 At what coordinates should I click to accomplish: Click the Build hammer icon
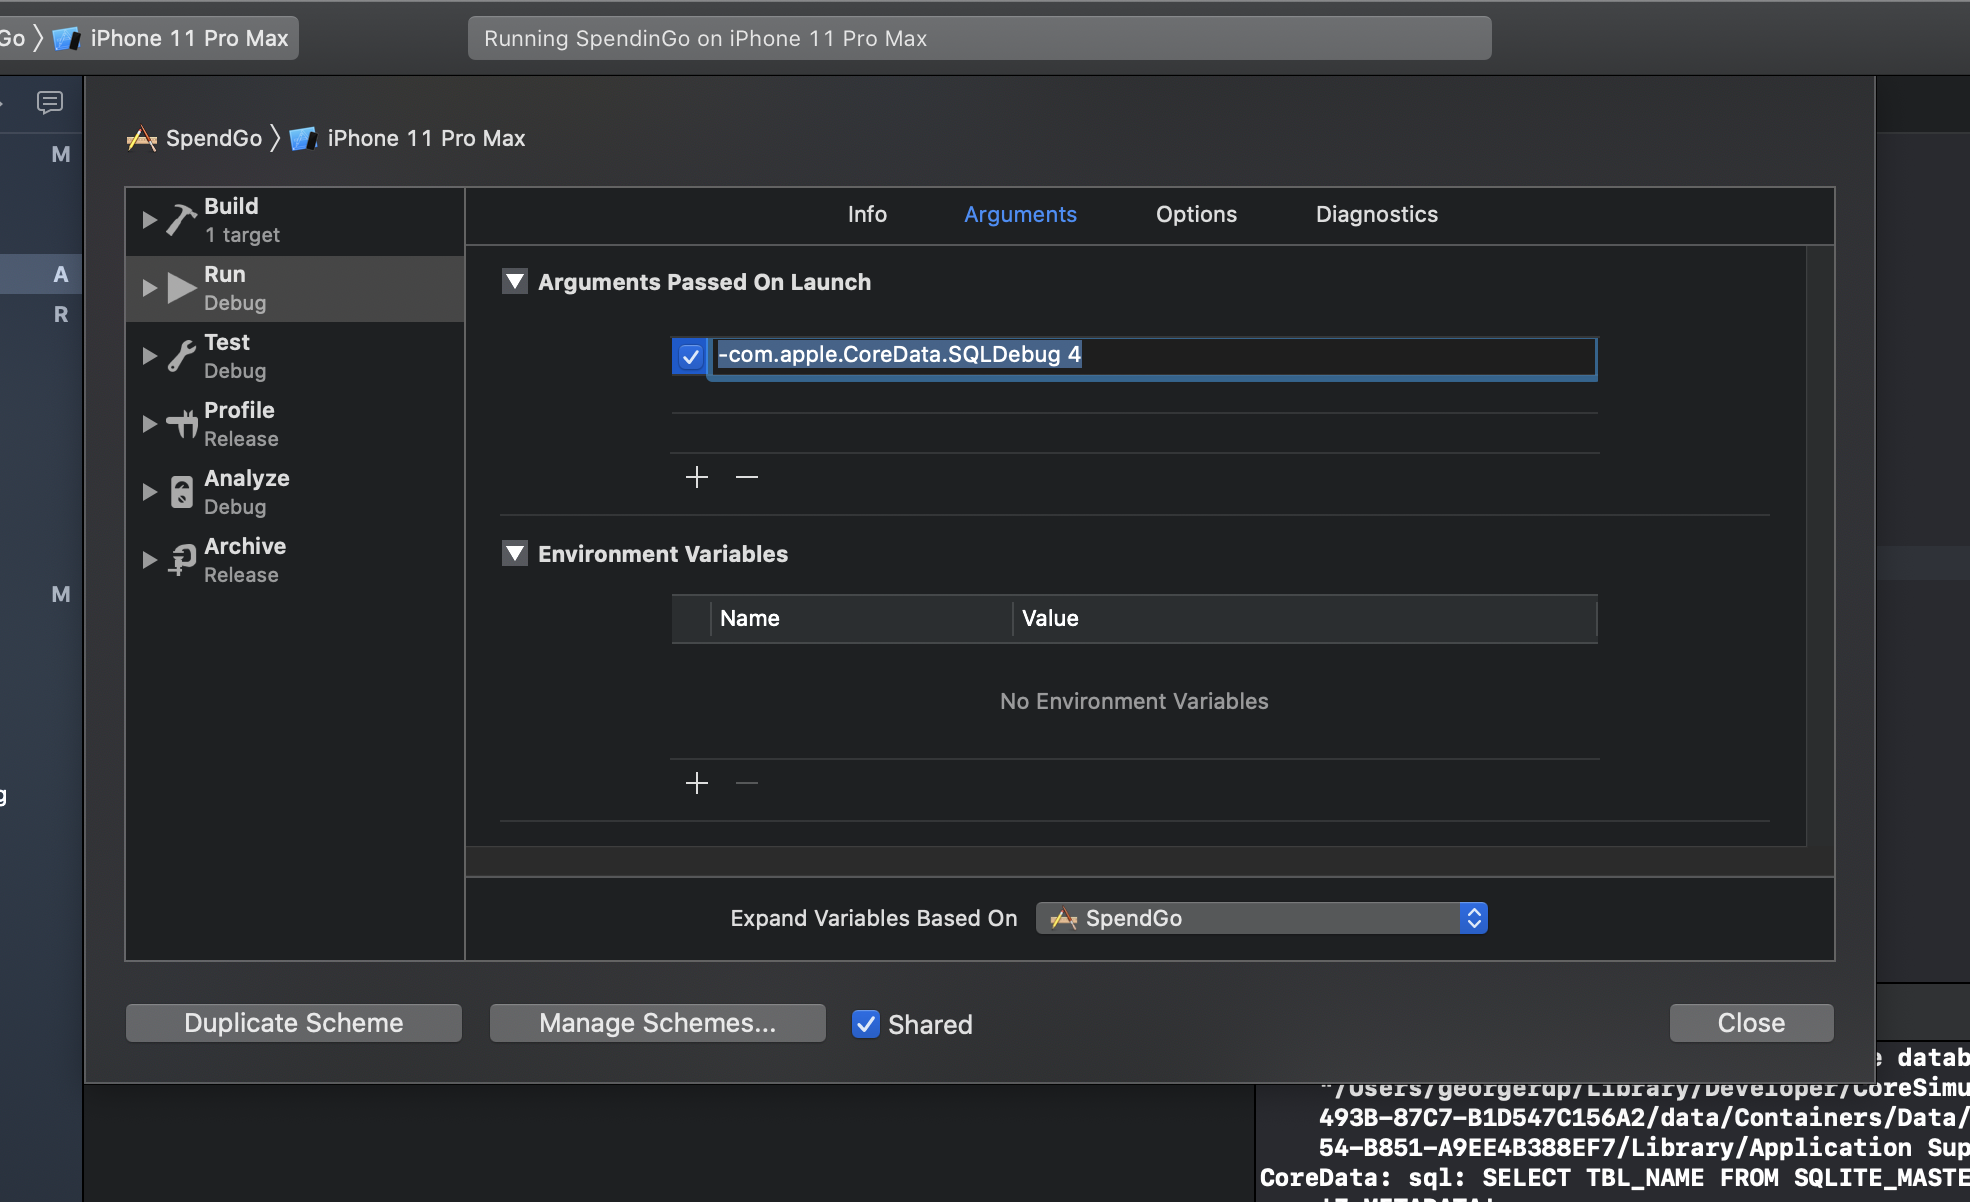[x=181, y=220]
